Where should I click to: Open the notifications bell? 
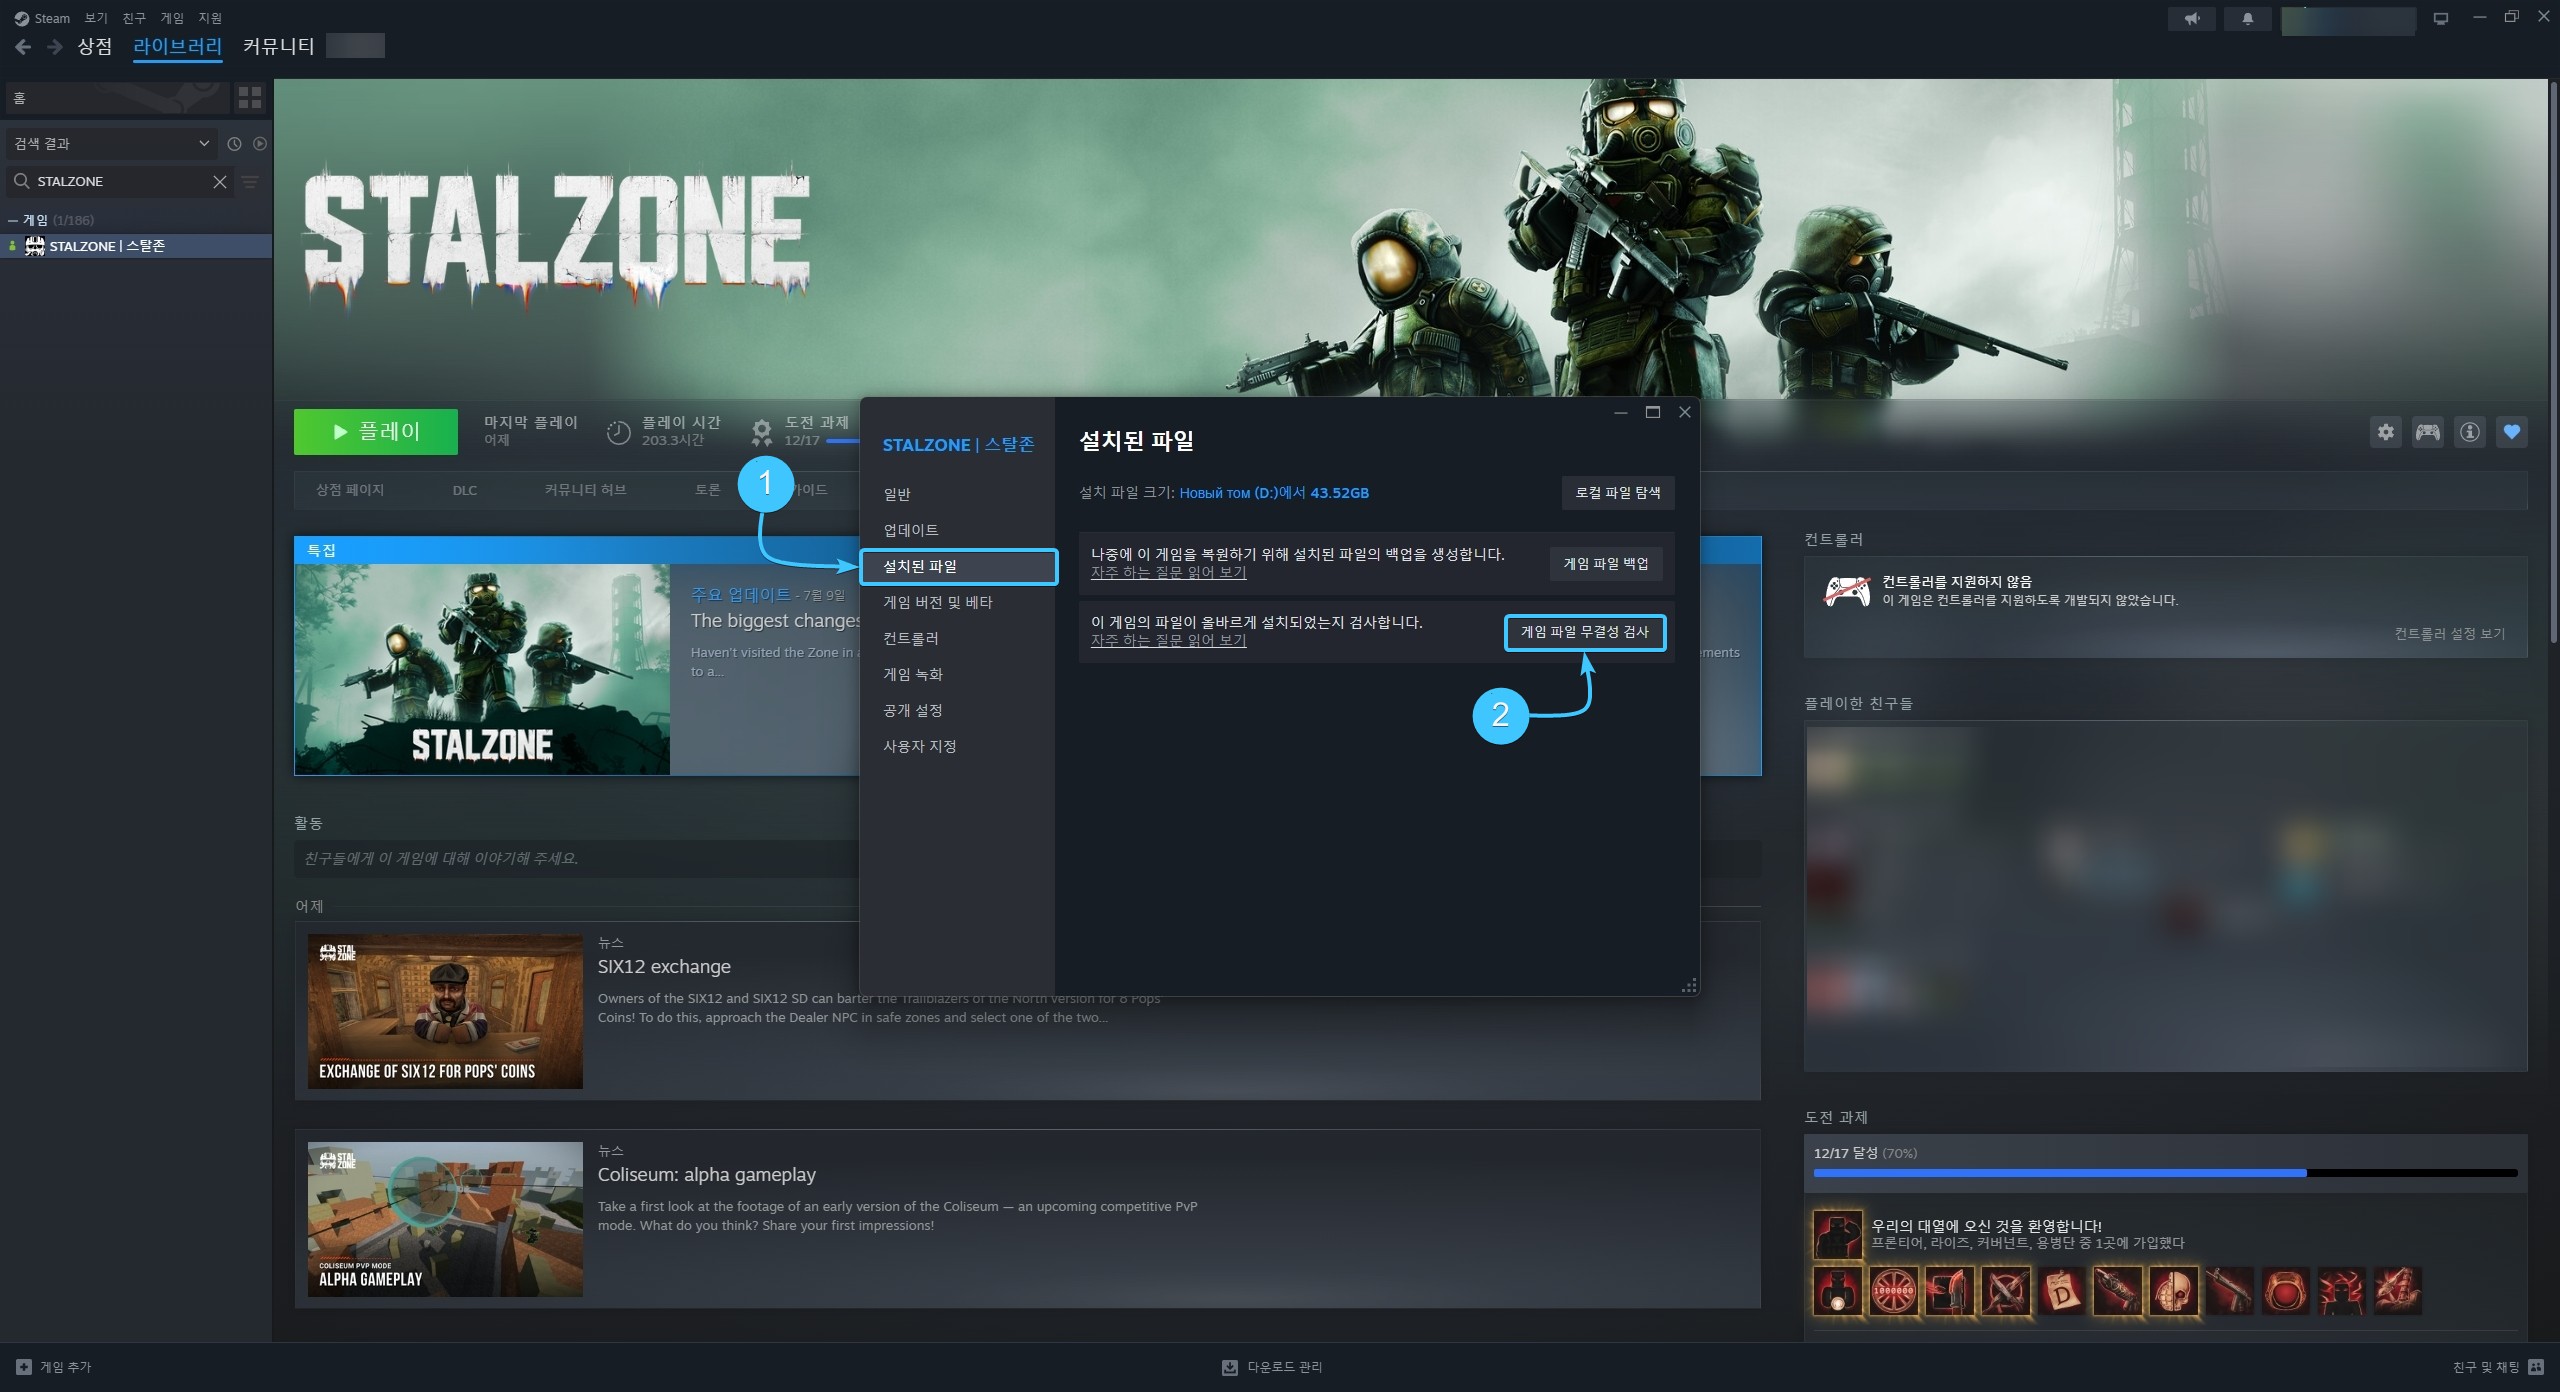tap(2248, 19)
